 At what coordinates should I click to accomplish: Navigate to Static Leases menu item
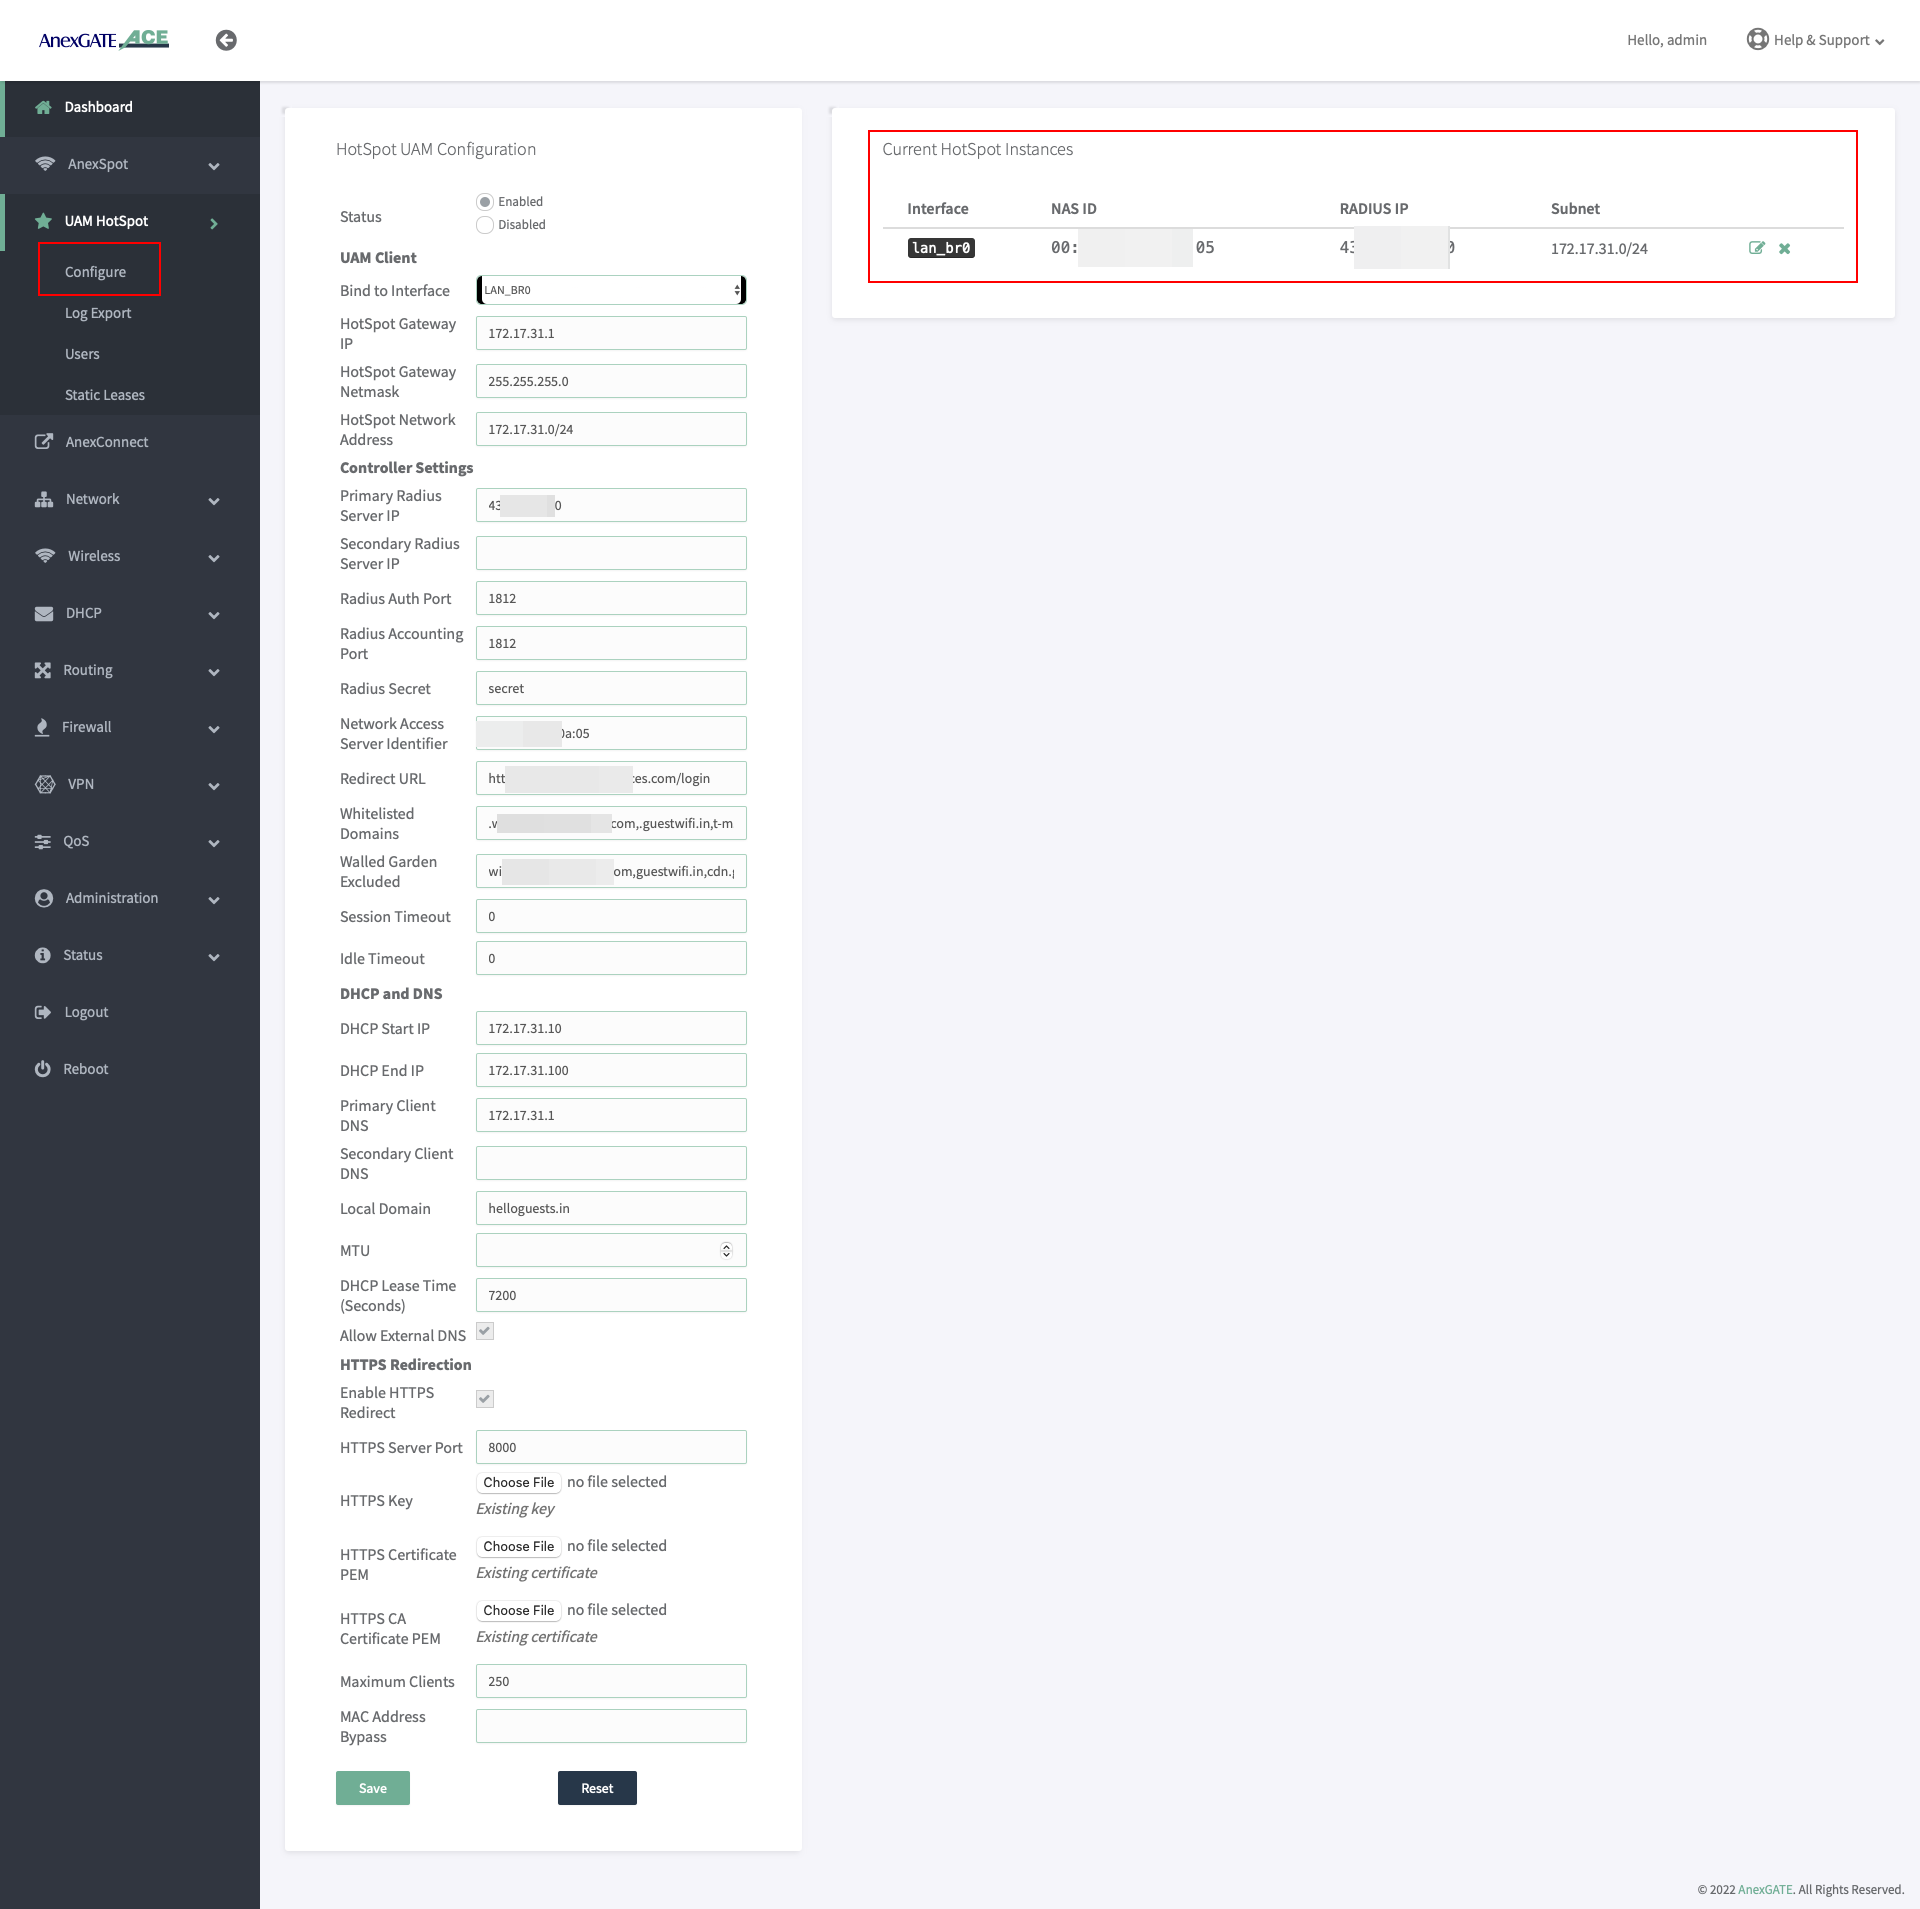(x=103, y=394)
